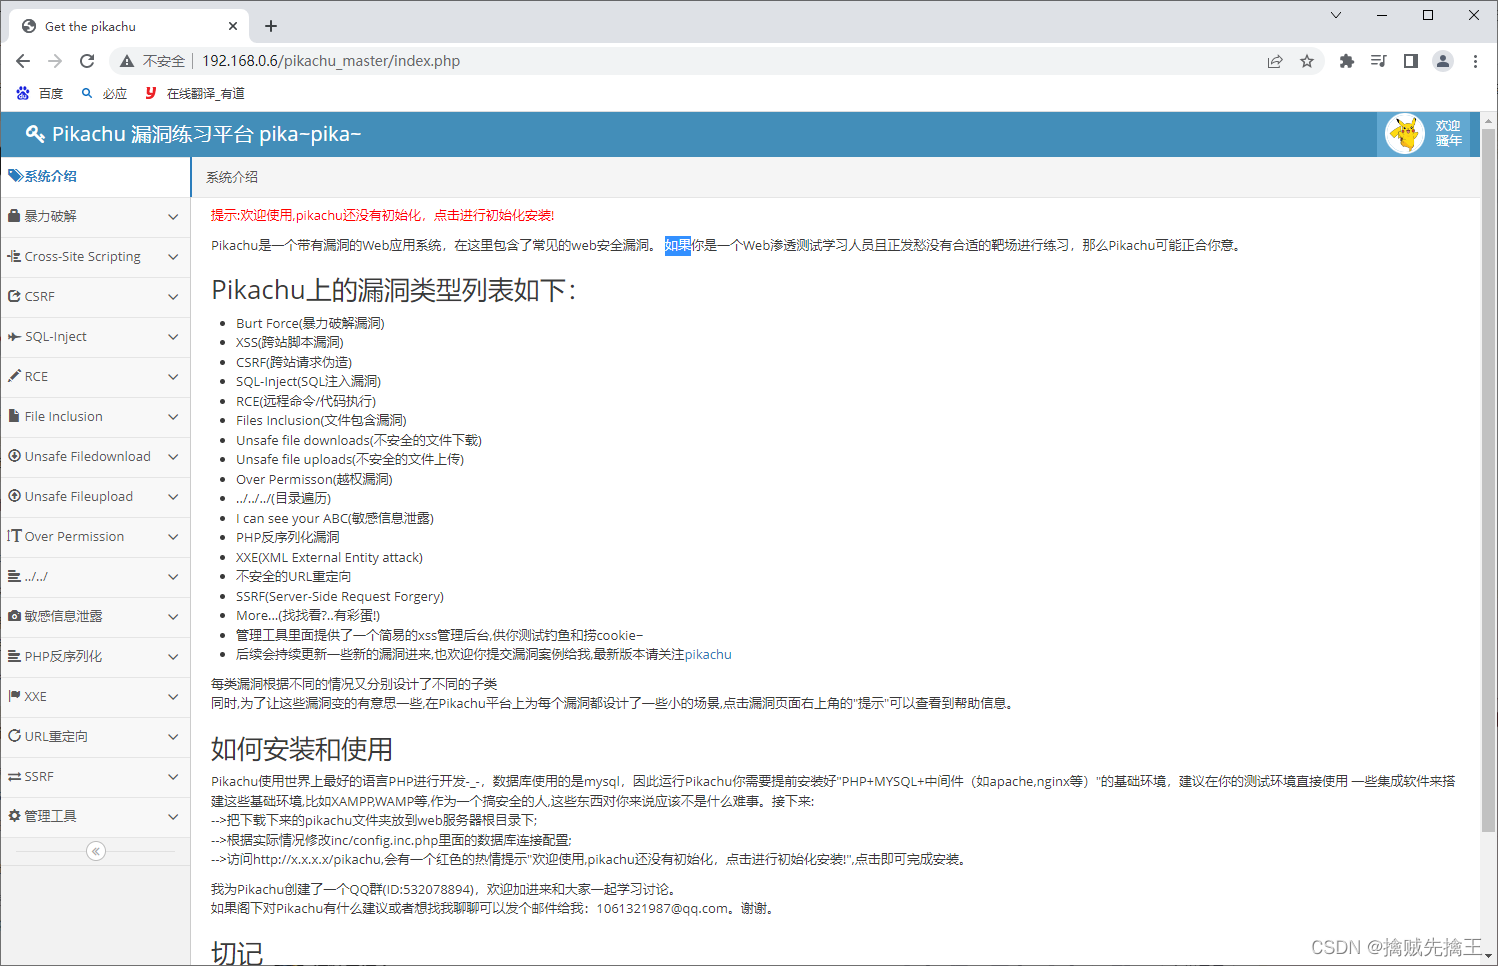
Task: Click the Pikachu avatar image in header
Action: [1405, 134]
